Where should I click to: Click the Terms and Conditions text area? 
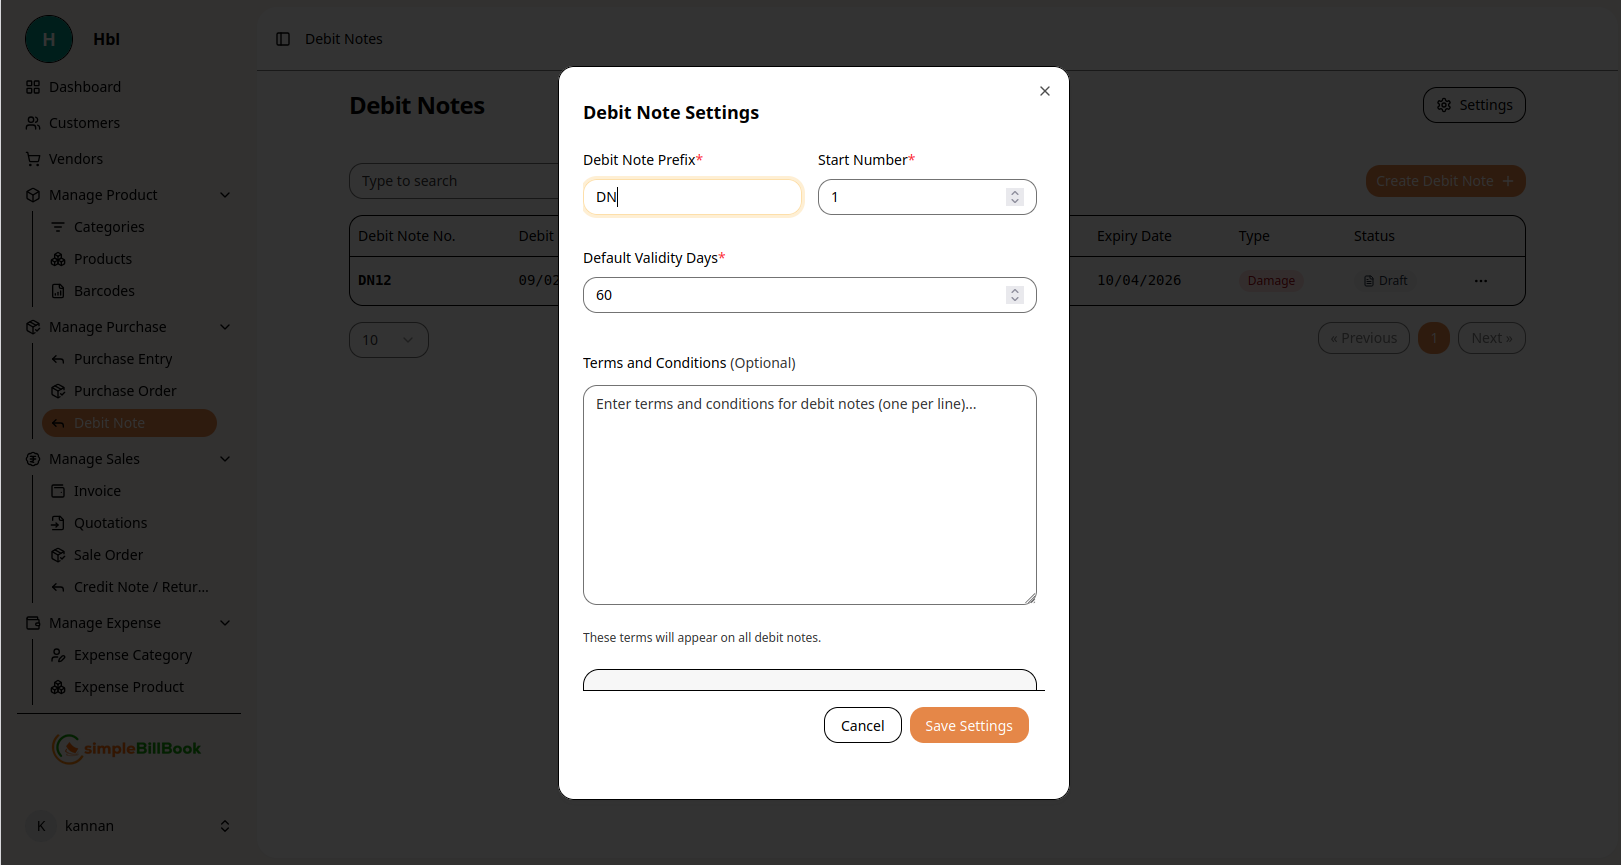[x=809, y=495]
